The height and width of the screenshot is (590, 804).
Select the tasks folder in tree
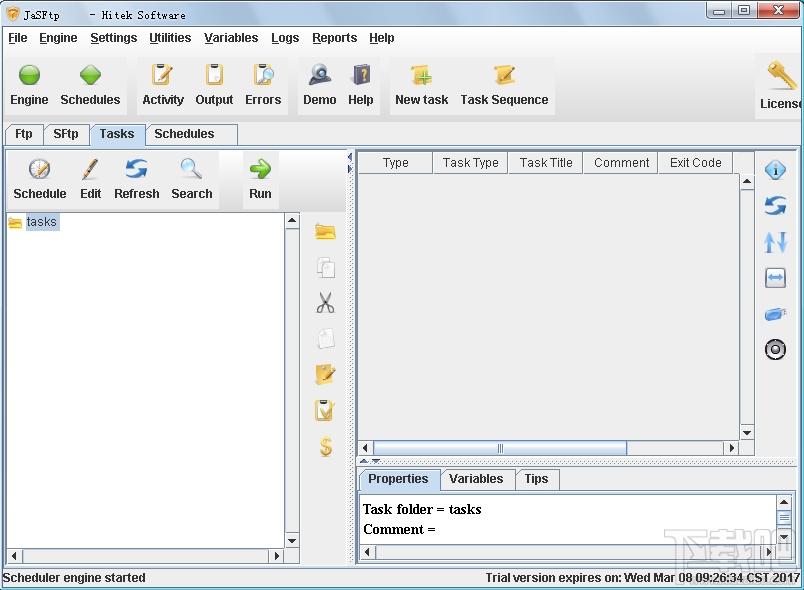pos(41,222)
